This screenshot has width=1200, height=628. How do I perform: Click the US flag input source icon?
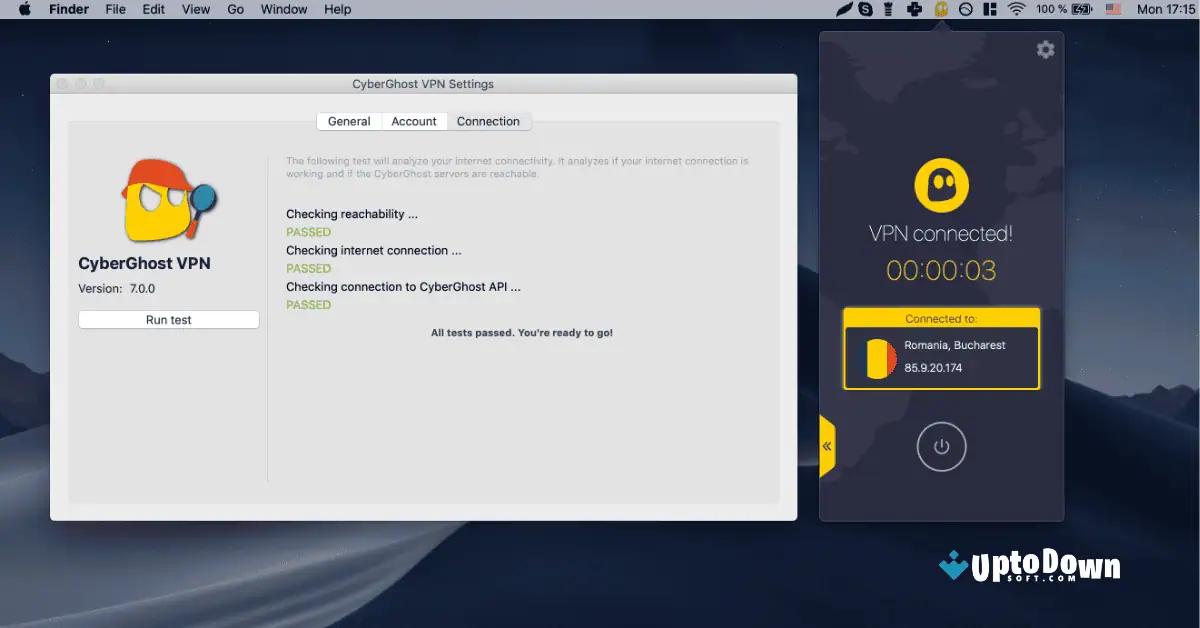click(1113, 9)
